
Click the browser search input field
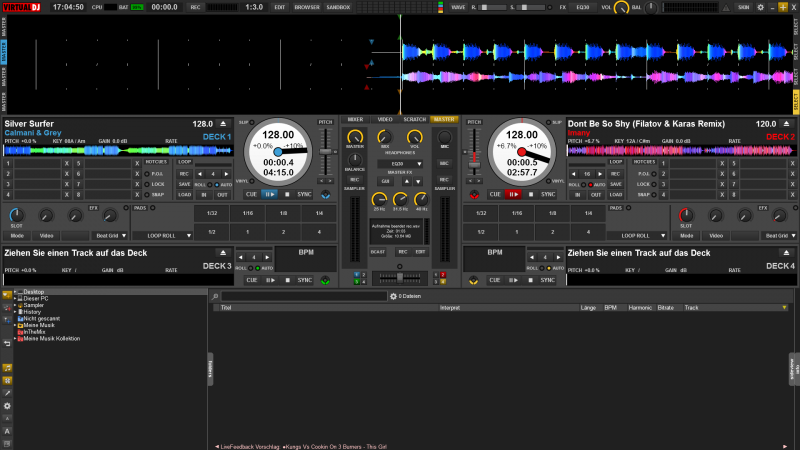(x=304, y=296)
